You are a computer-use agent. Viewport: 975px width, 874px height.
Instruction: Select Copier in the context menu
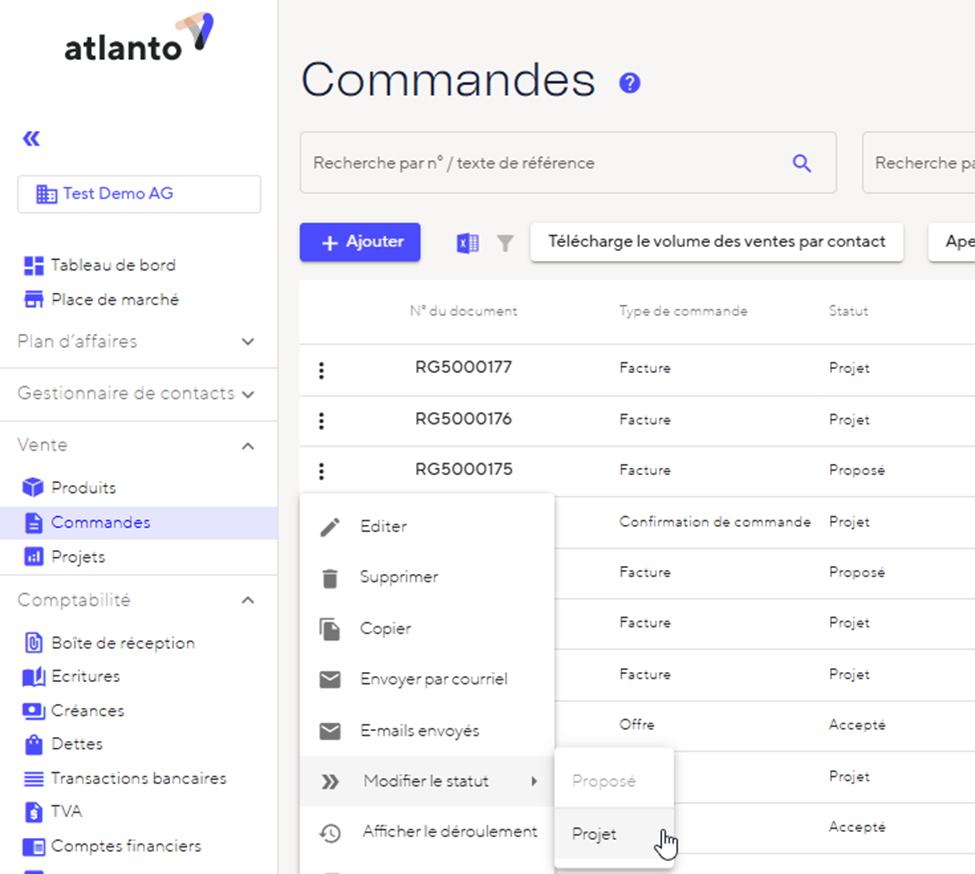click(x=385, y=629)
